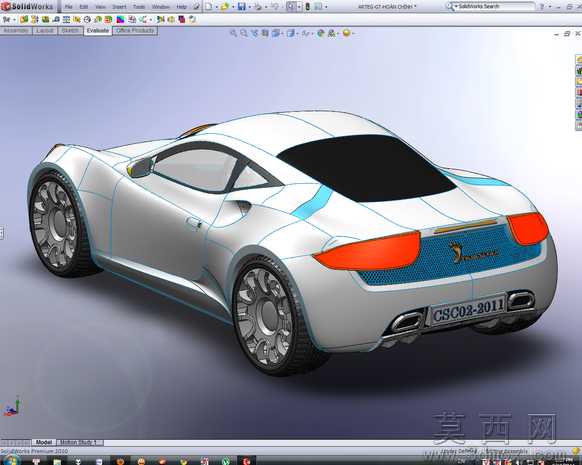Click the Zoom to Area icon

(x=244, y=33)
